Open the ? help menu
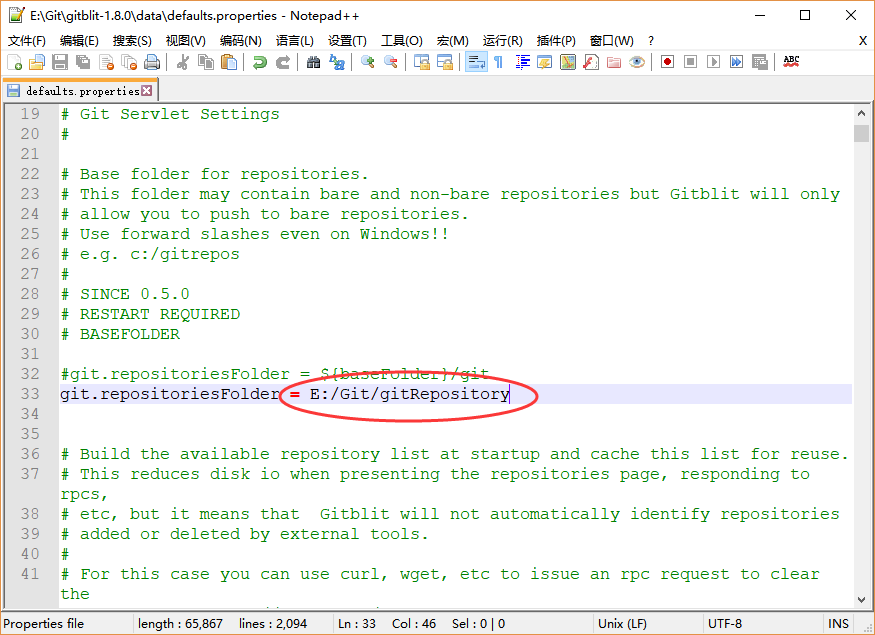This screenshot has height=635, width=875. tap(651, 41)
